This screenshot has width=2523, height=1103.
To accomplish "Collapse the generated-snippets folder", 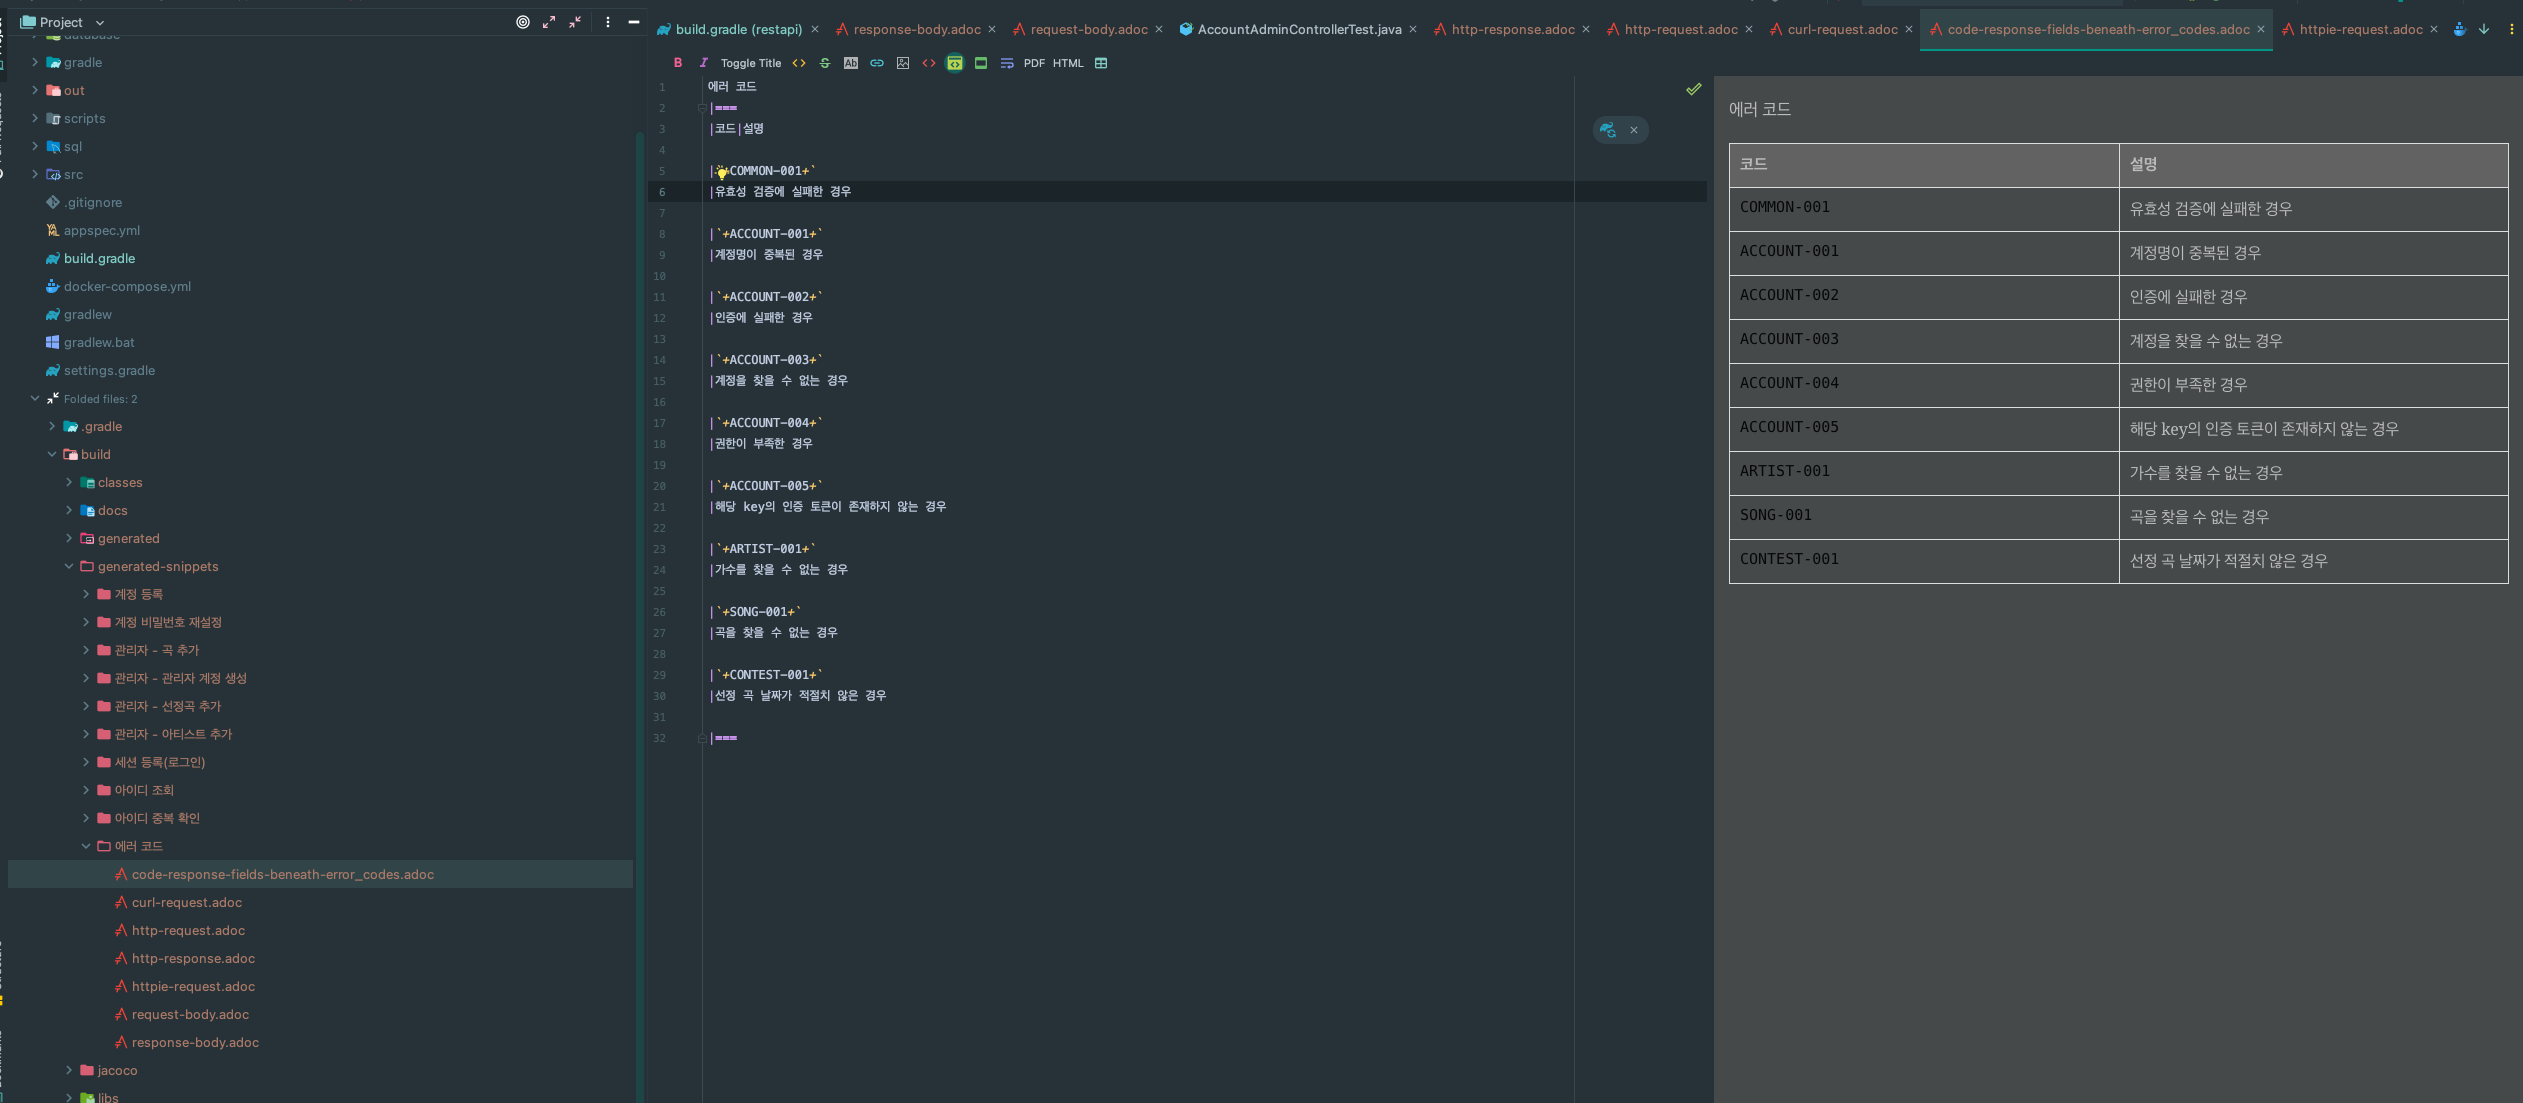I will [x=69, y=566].
